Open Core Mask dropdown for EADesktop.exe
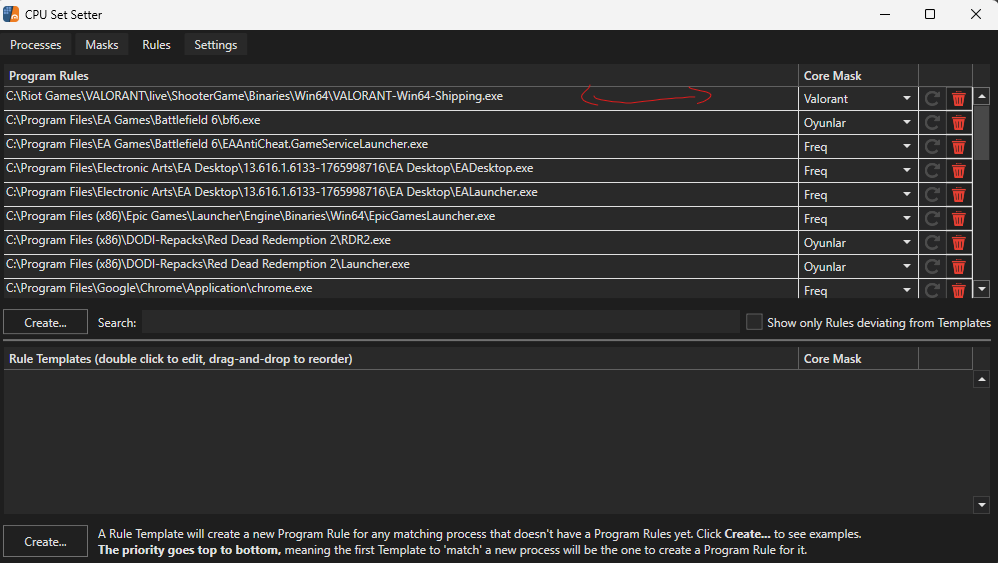This screenshot has width=998, height=563. click(x=858, y=170)
